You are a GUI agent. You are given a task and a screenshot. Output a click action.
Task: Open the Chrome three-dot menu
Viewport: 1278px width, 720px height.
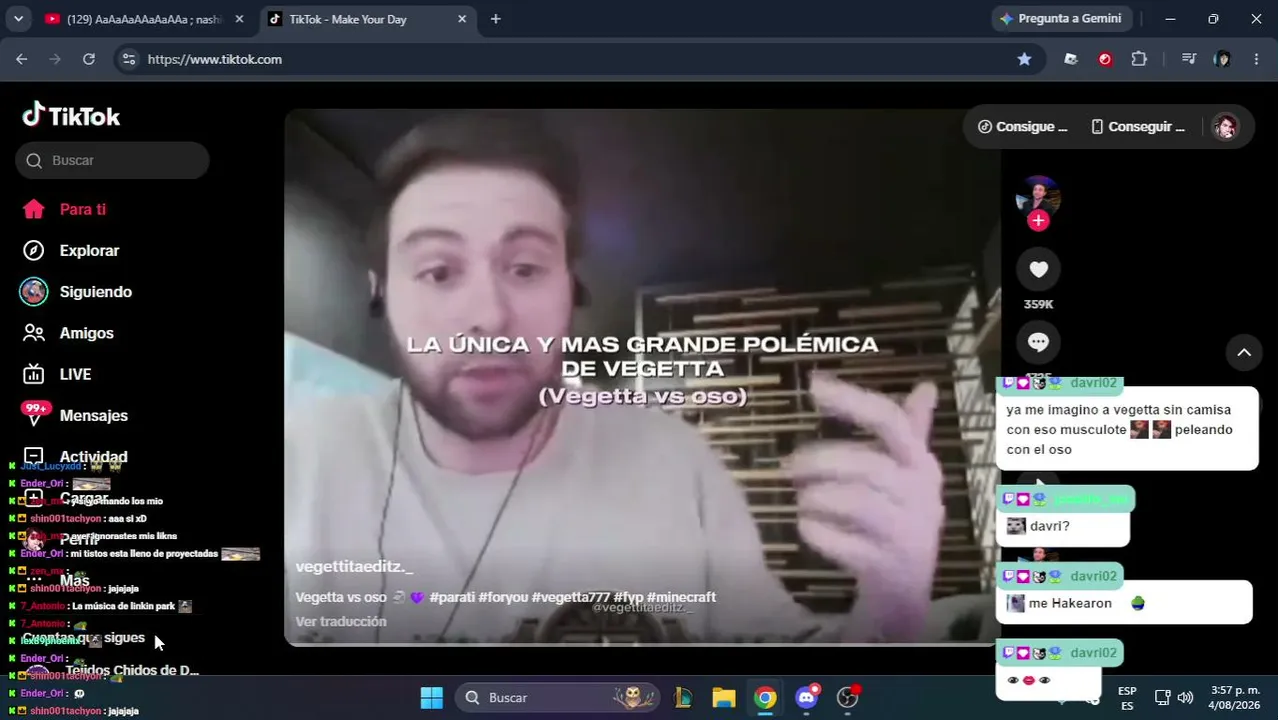click(1256, 59)
